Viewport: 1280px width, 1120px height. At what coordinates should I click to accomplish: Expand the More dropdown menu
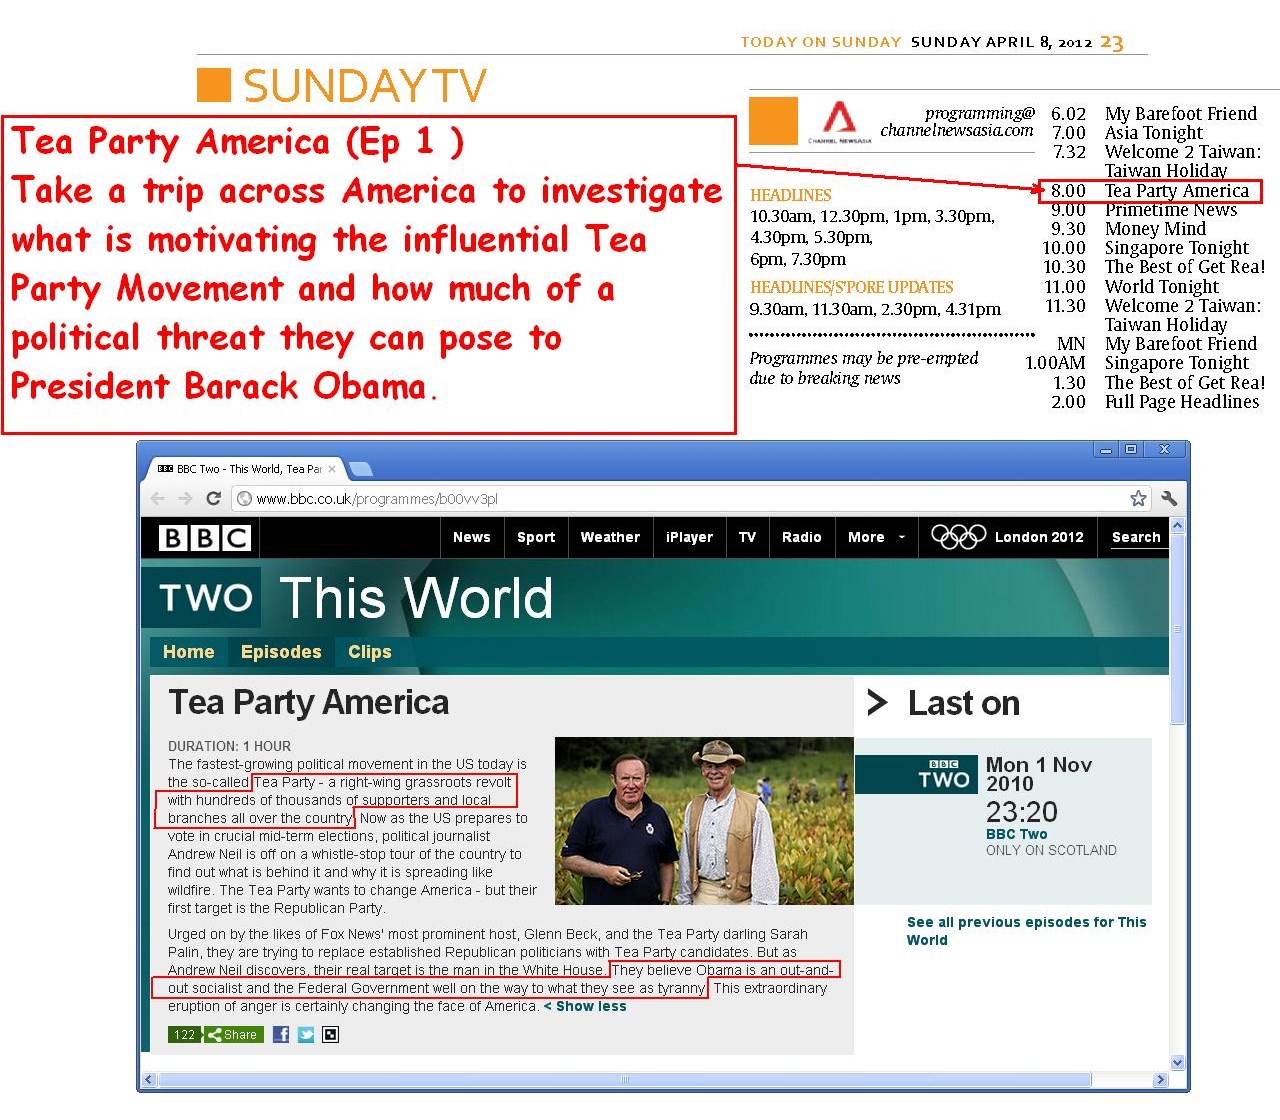(876, 537)
